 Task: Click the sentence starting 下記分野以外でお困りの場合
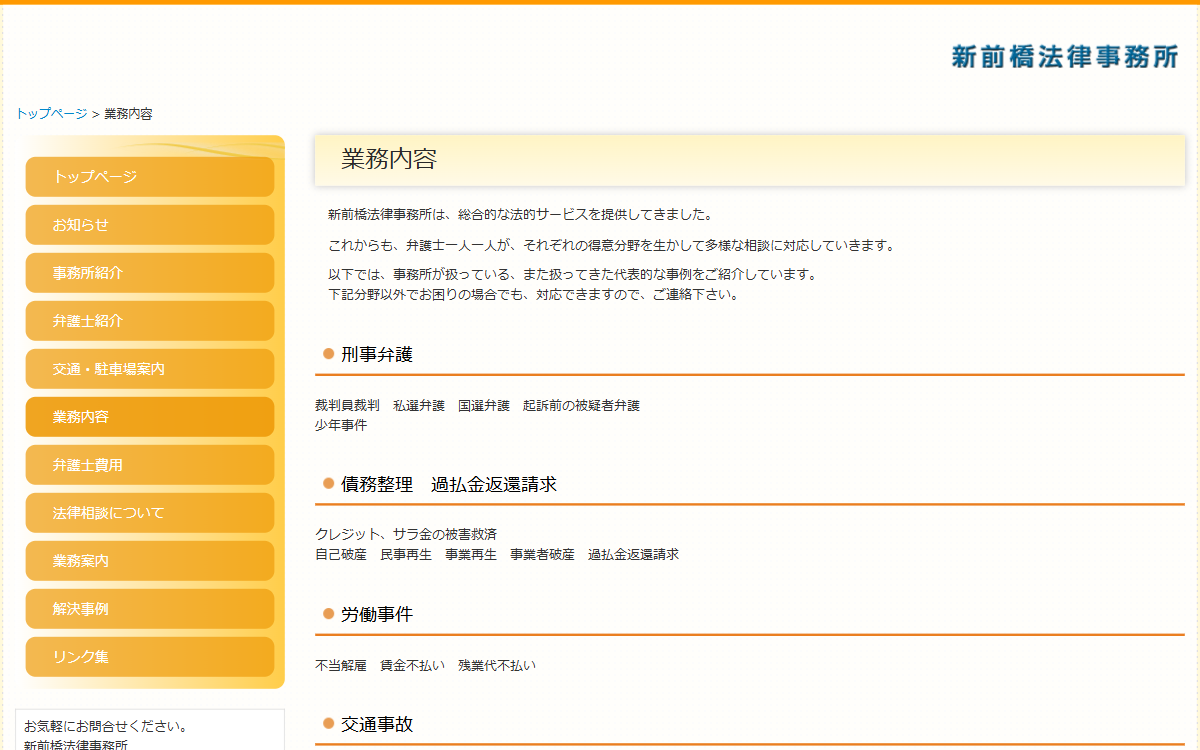[533, 295]
